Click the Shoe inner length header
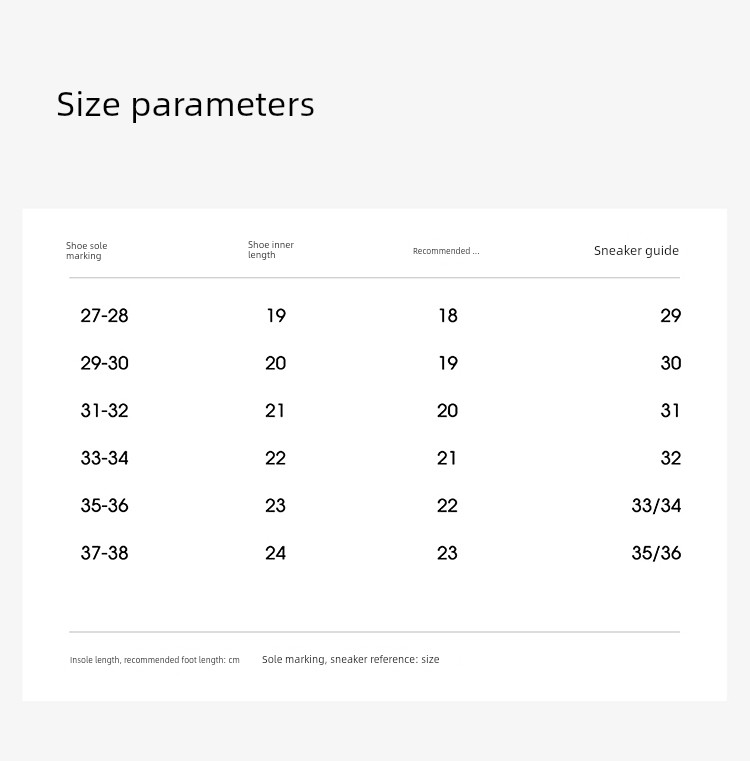This screenshot has height=761, width=750. [x=270, y=249]
